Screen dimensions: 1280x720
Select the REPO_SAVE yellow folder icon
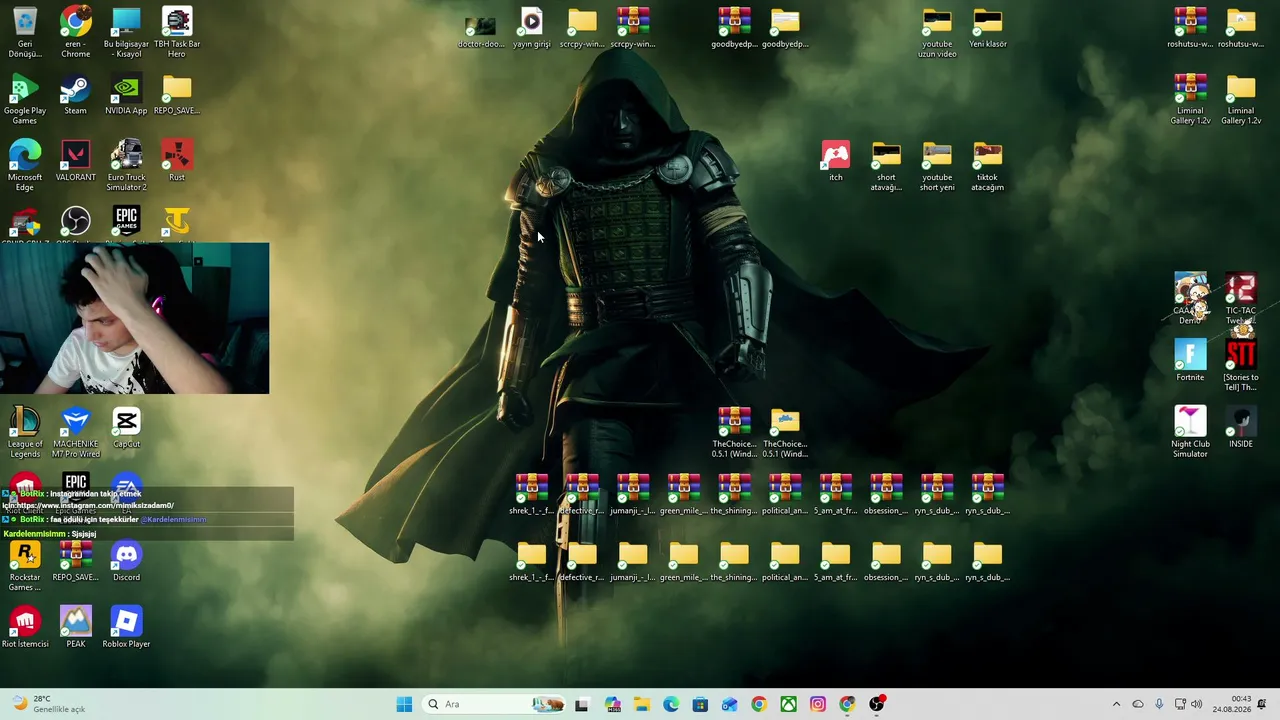pyautogui.click(x=177, y=94)
